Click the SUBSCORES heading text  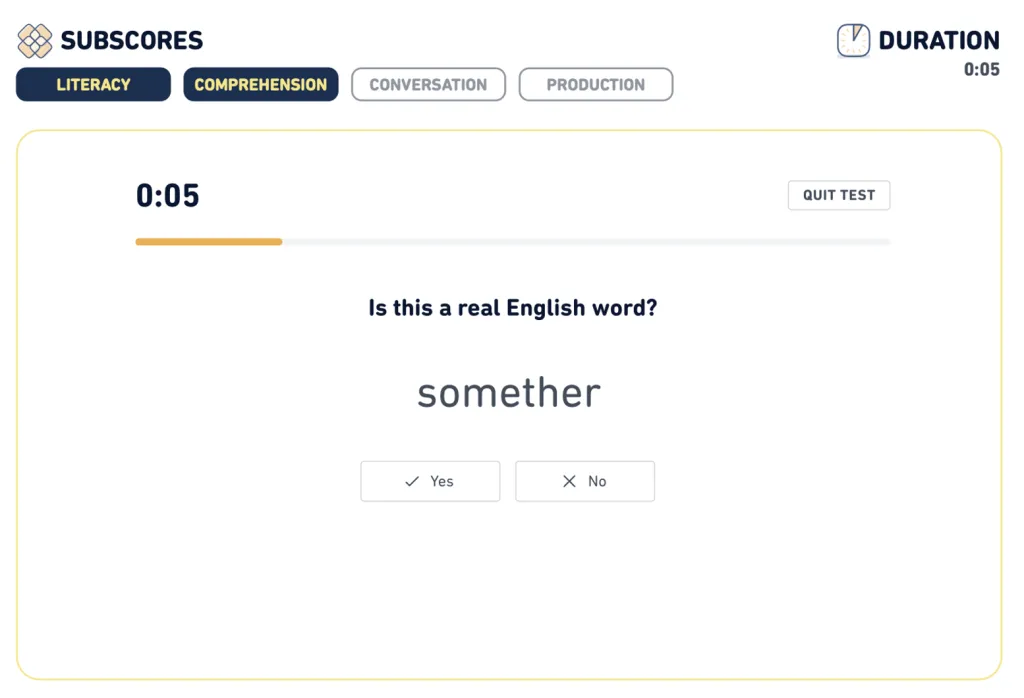(131, 40)
